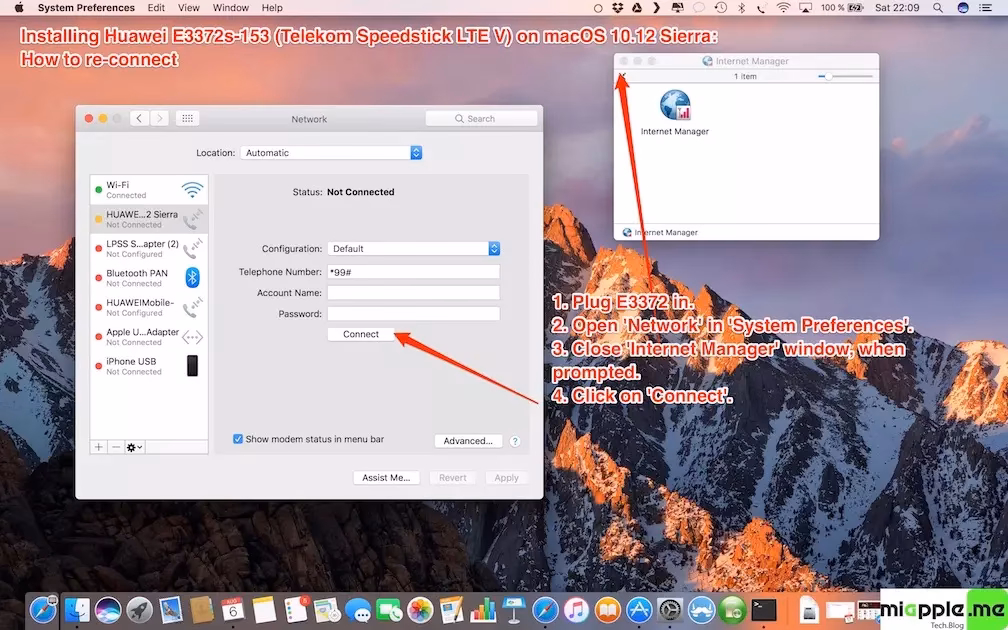This screenshot has height=630, width=1008.
Task: Open Google Drive menu bar icon
Action: click(636, 8)
